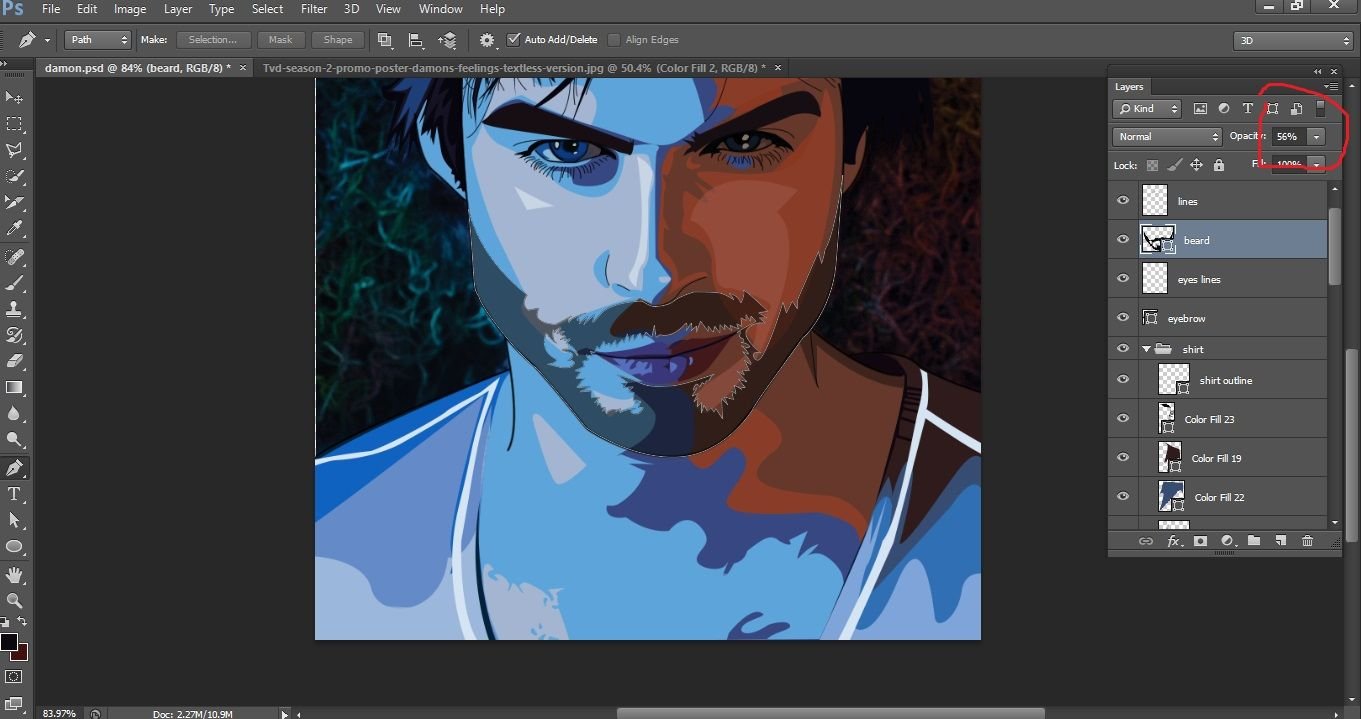Select the Brush tool
This screenshot has height=719, width=1361.
click(15, 283)
